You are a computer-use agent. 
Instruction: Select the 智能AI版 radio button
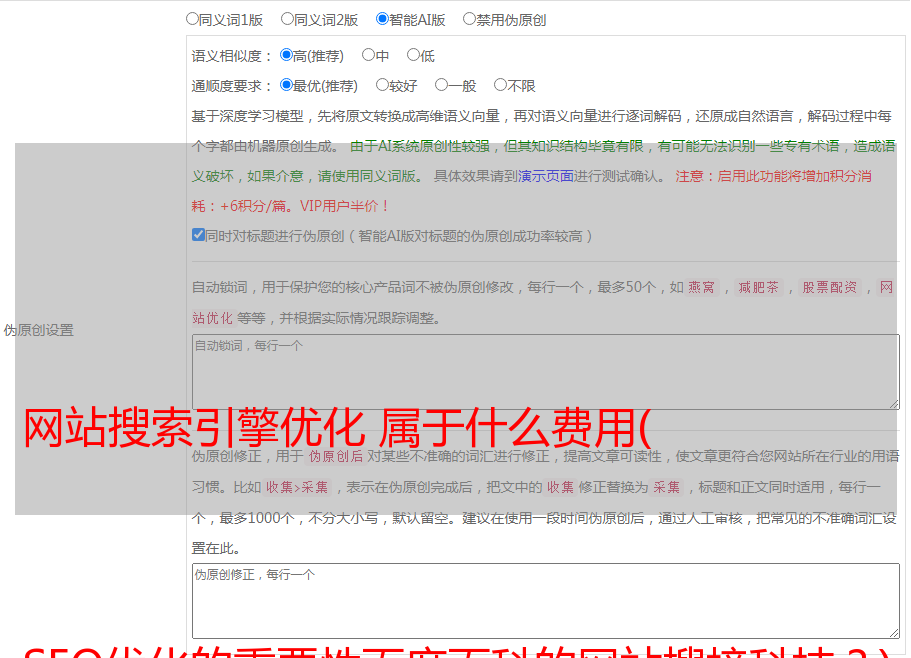point(382,19)
